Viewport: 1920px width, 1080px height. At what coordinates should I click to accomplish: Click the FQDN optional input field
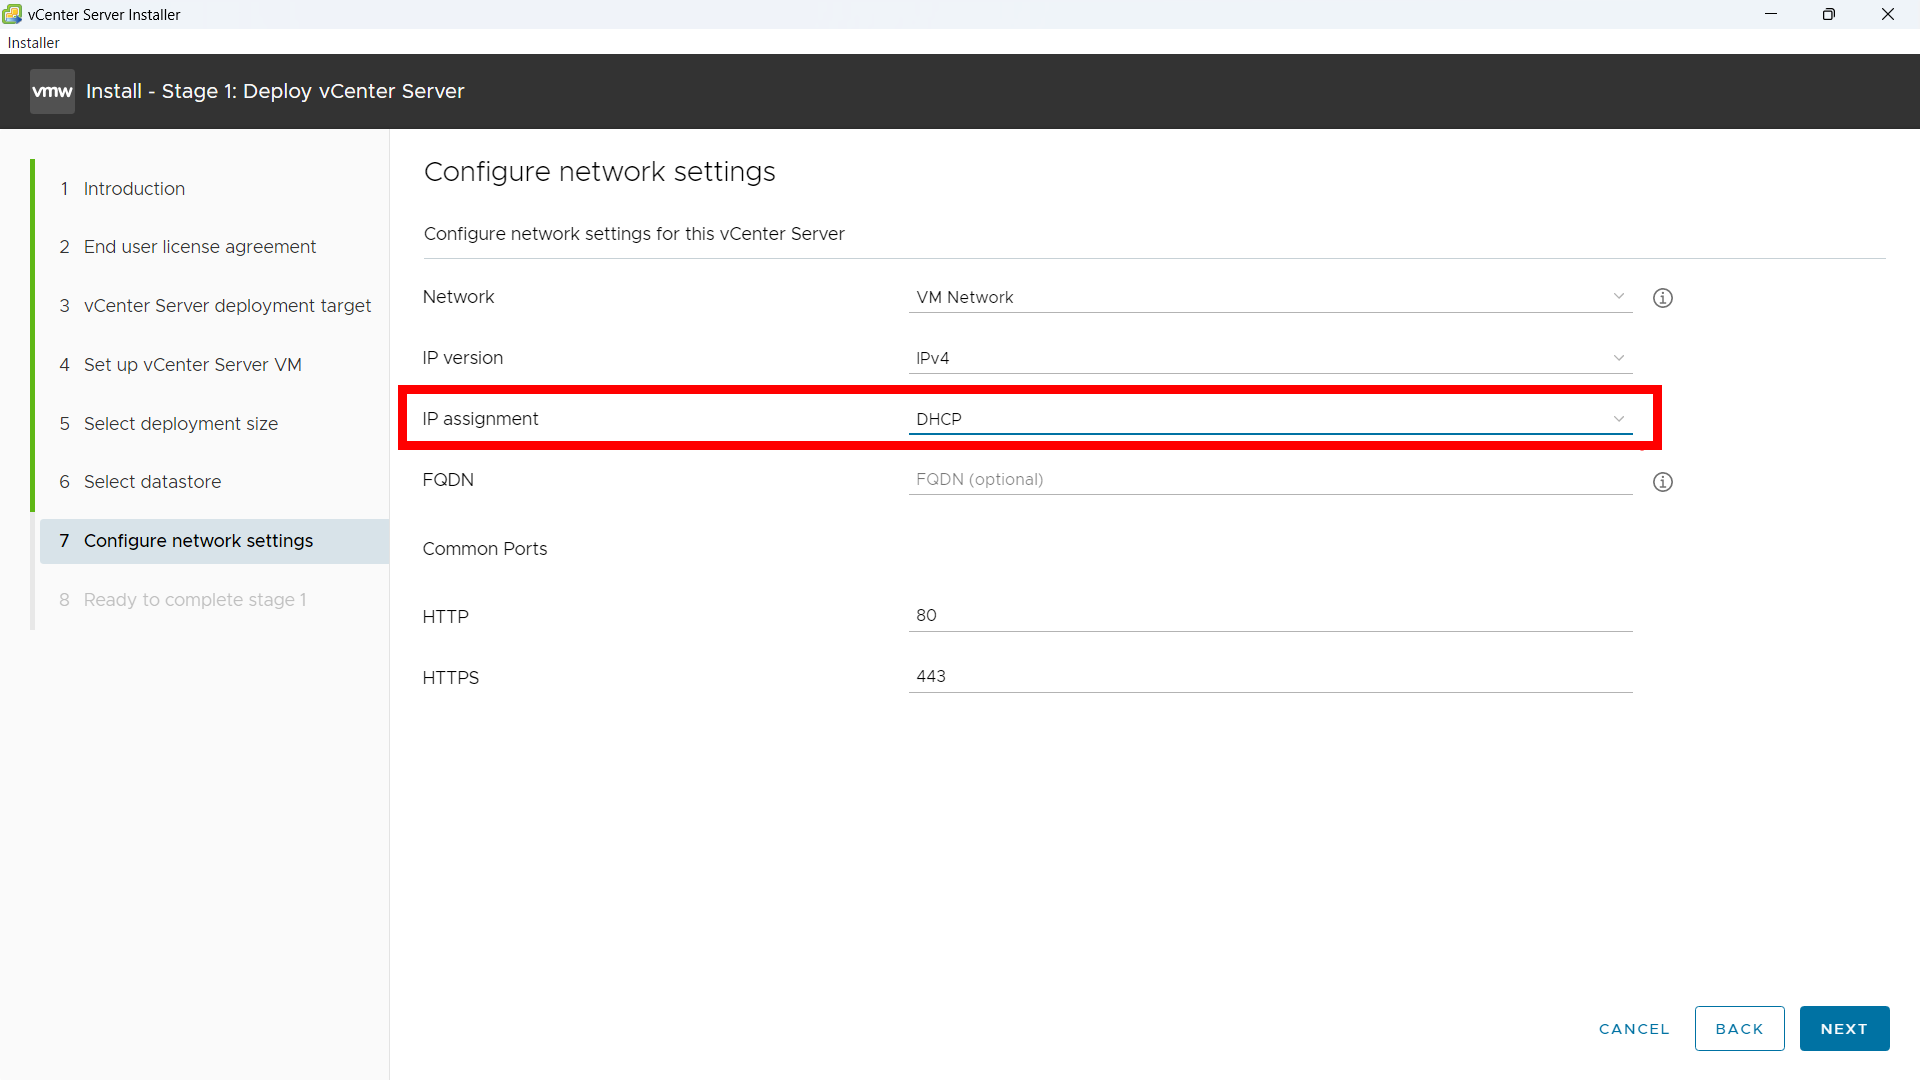click(x=1269, y=480)
